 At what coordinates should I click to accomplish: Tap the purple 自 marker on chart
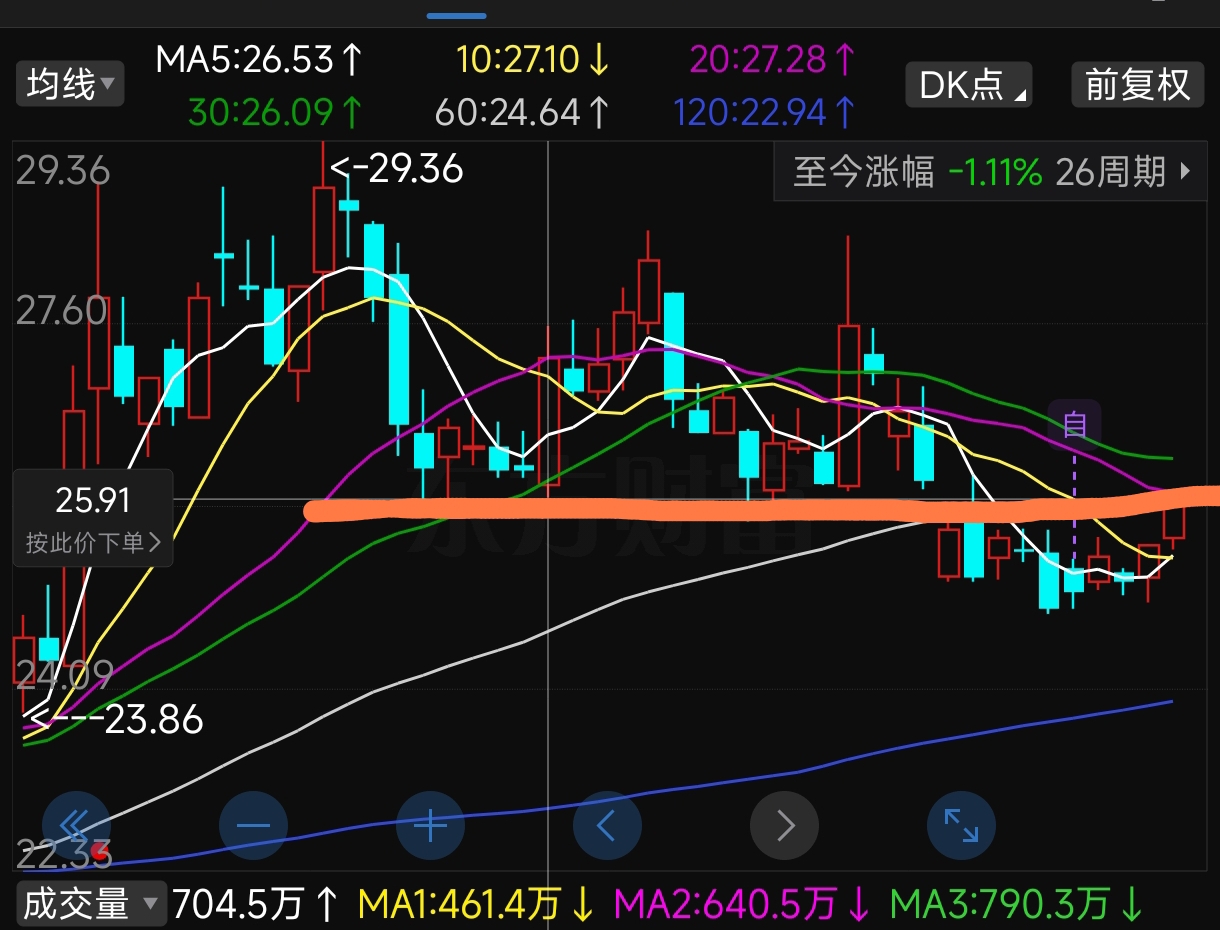(x=1075, y=424)
